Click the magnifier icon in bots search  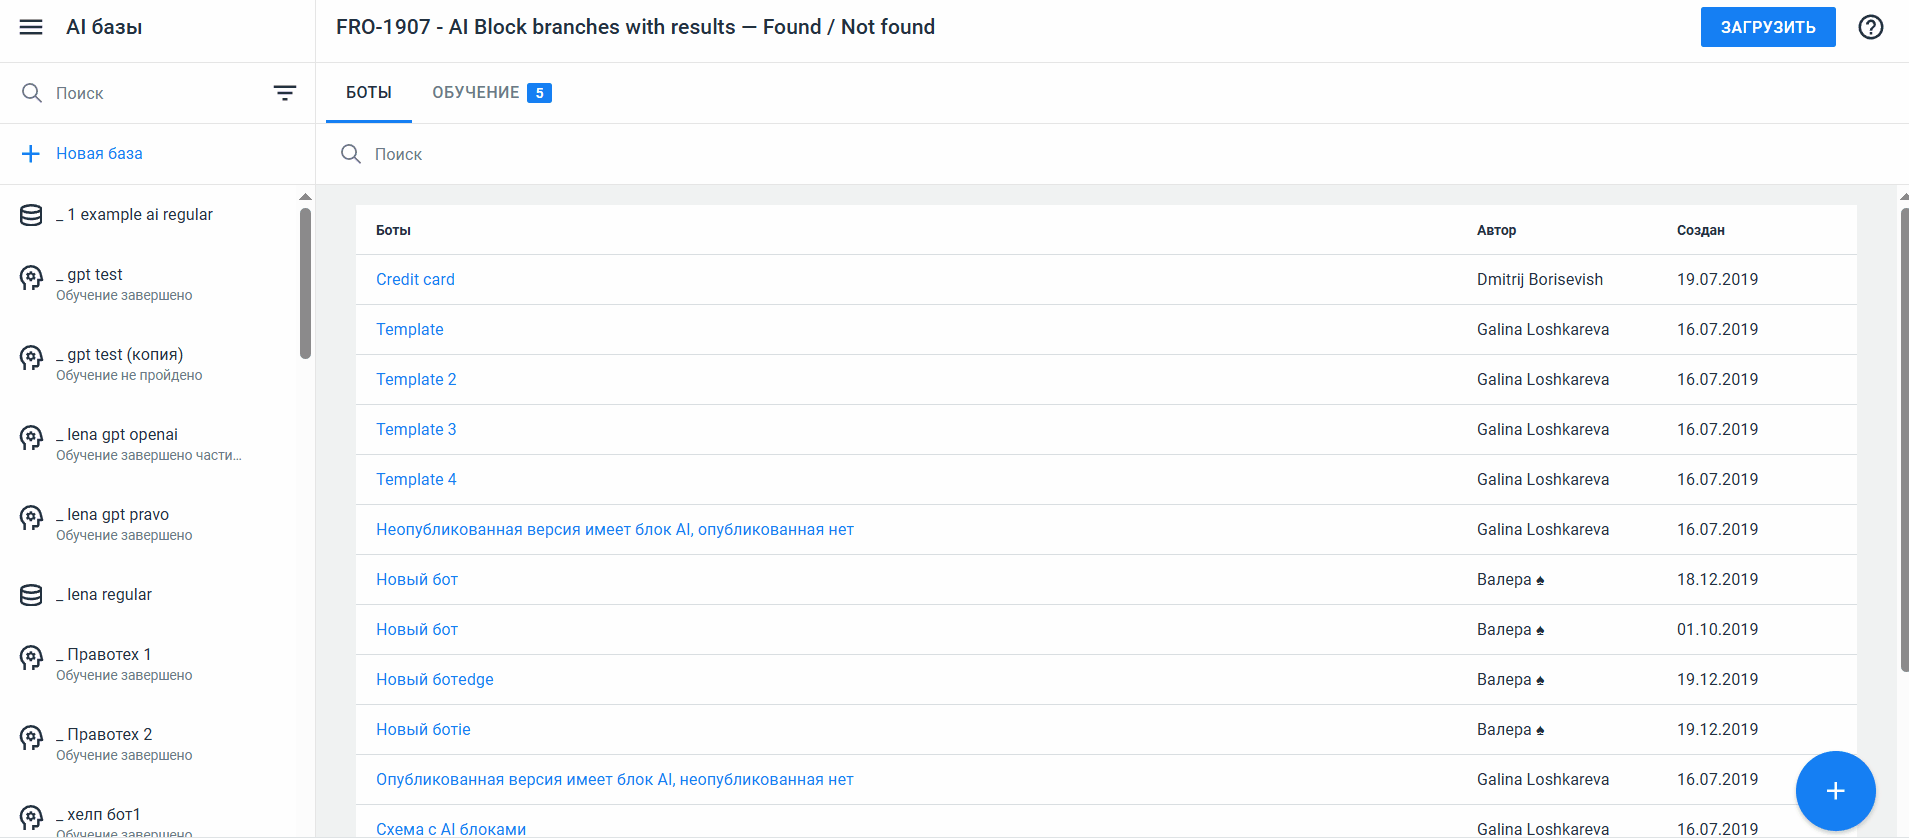click(x=351, y=154)
